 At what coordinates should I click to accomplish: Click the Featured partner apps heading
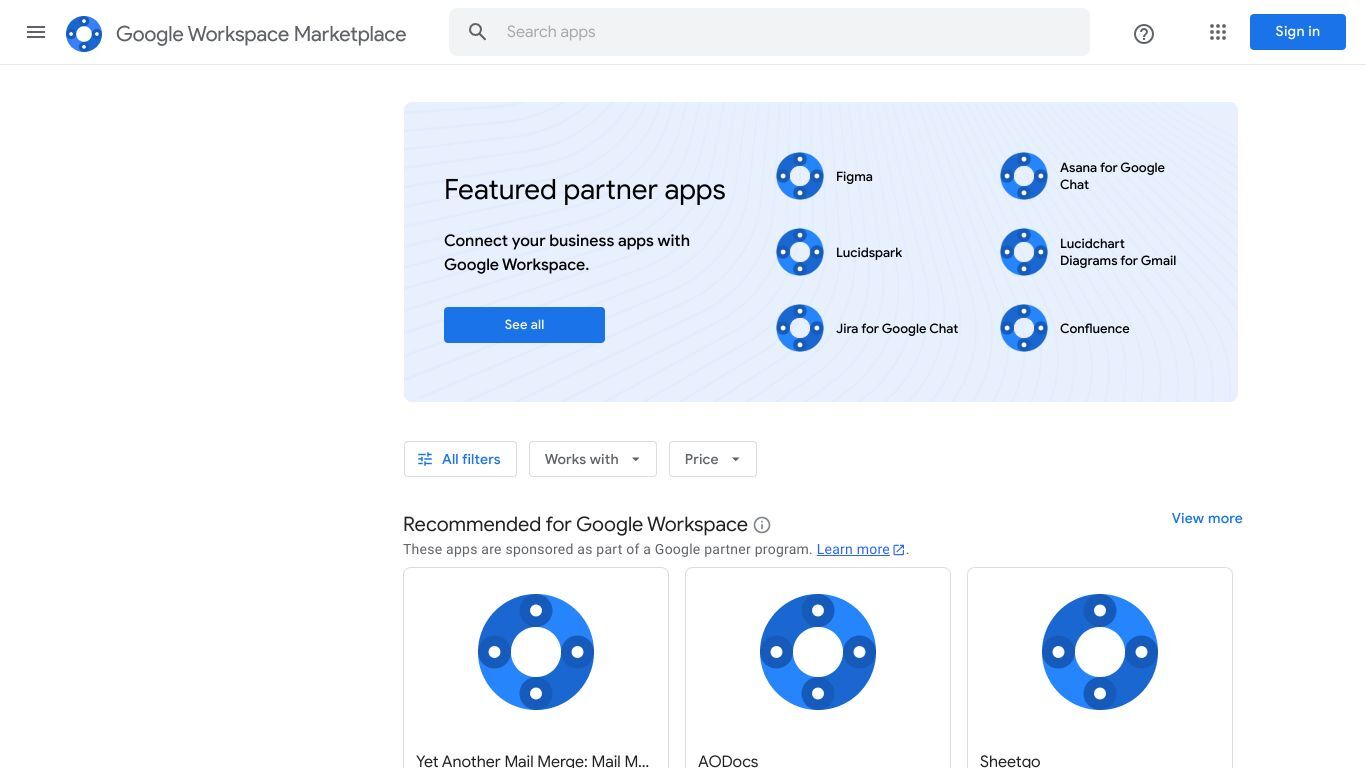585,190
